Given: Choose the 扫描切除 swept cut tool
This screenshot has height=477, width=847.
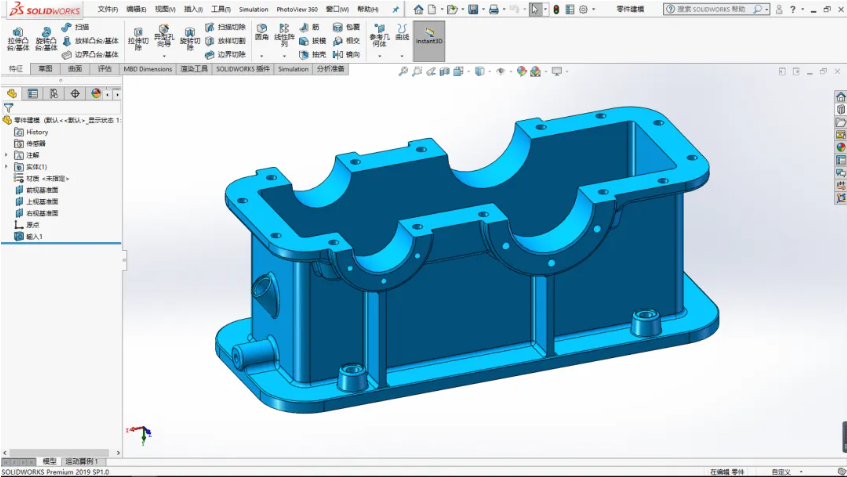Looking at the screenshot, I should click(x=225, y=27).
